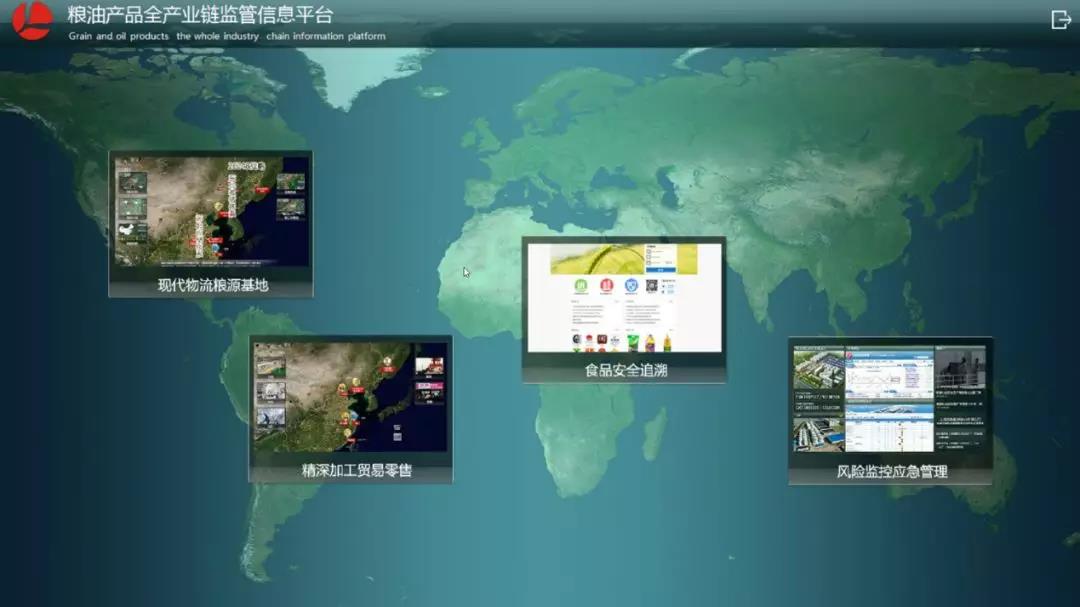The image size is (1080, 607).
Task: Select the 精深加工贸易零售 label
Action: (357, 471)
